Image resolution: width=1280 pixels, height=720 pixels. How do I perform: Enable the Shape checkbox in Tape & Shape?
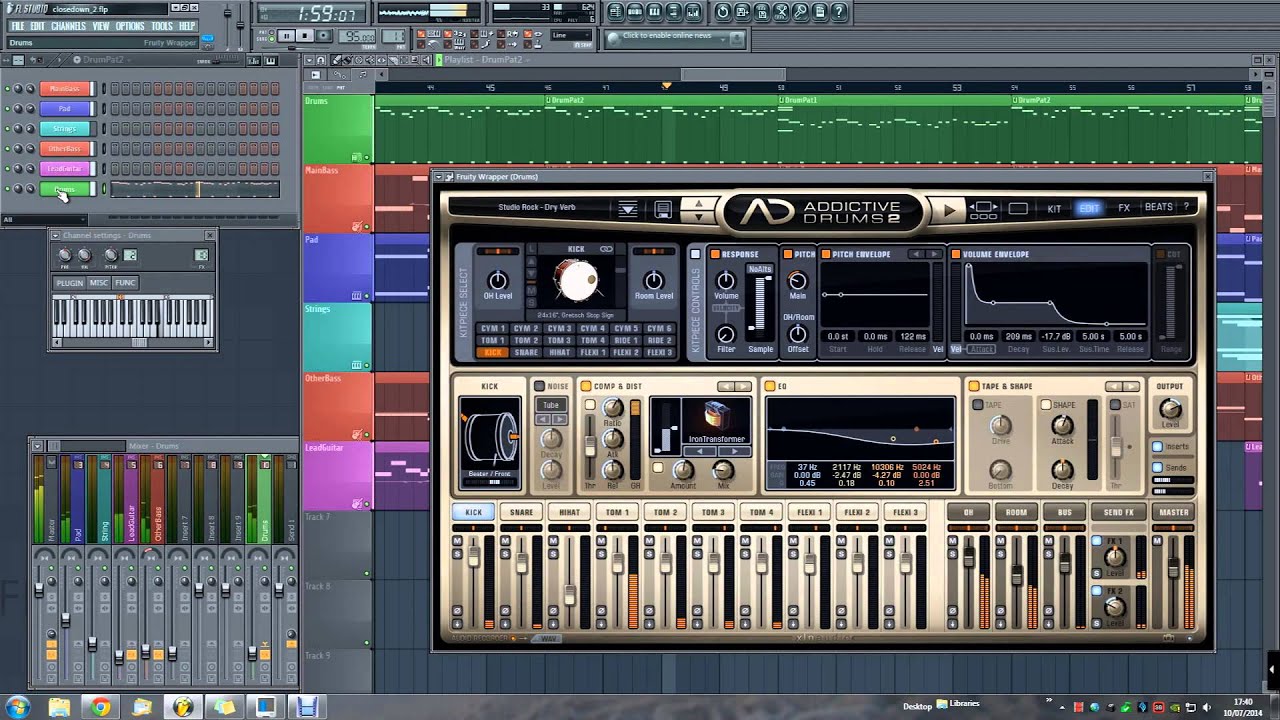pyautogui.click(x=1046, y=405)
